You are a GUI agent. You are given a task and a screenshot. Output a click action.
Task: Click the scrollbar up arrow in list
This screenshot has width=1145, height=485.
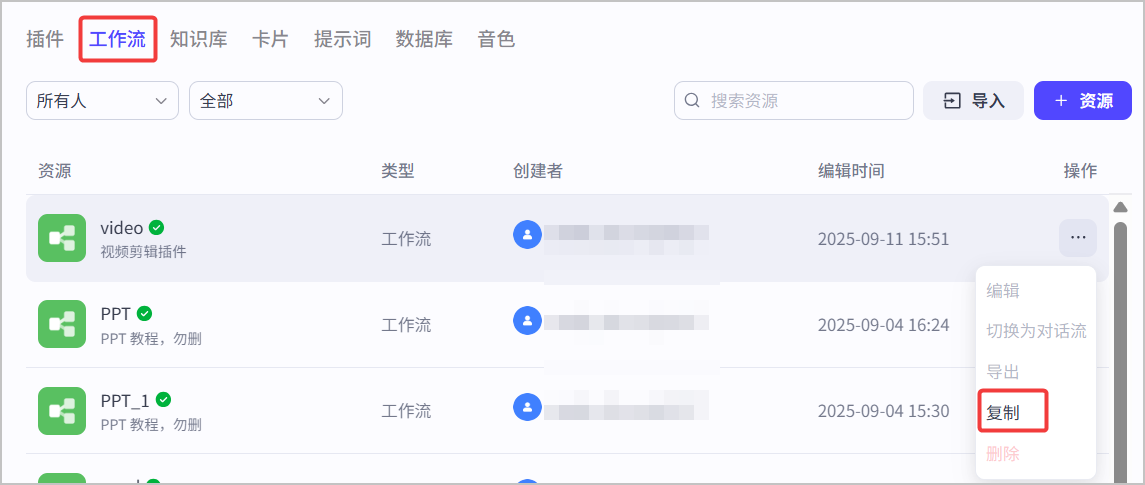click(1120, 208)
